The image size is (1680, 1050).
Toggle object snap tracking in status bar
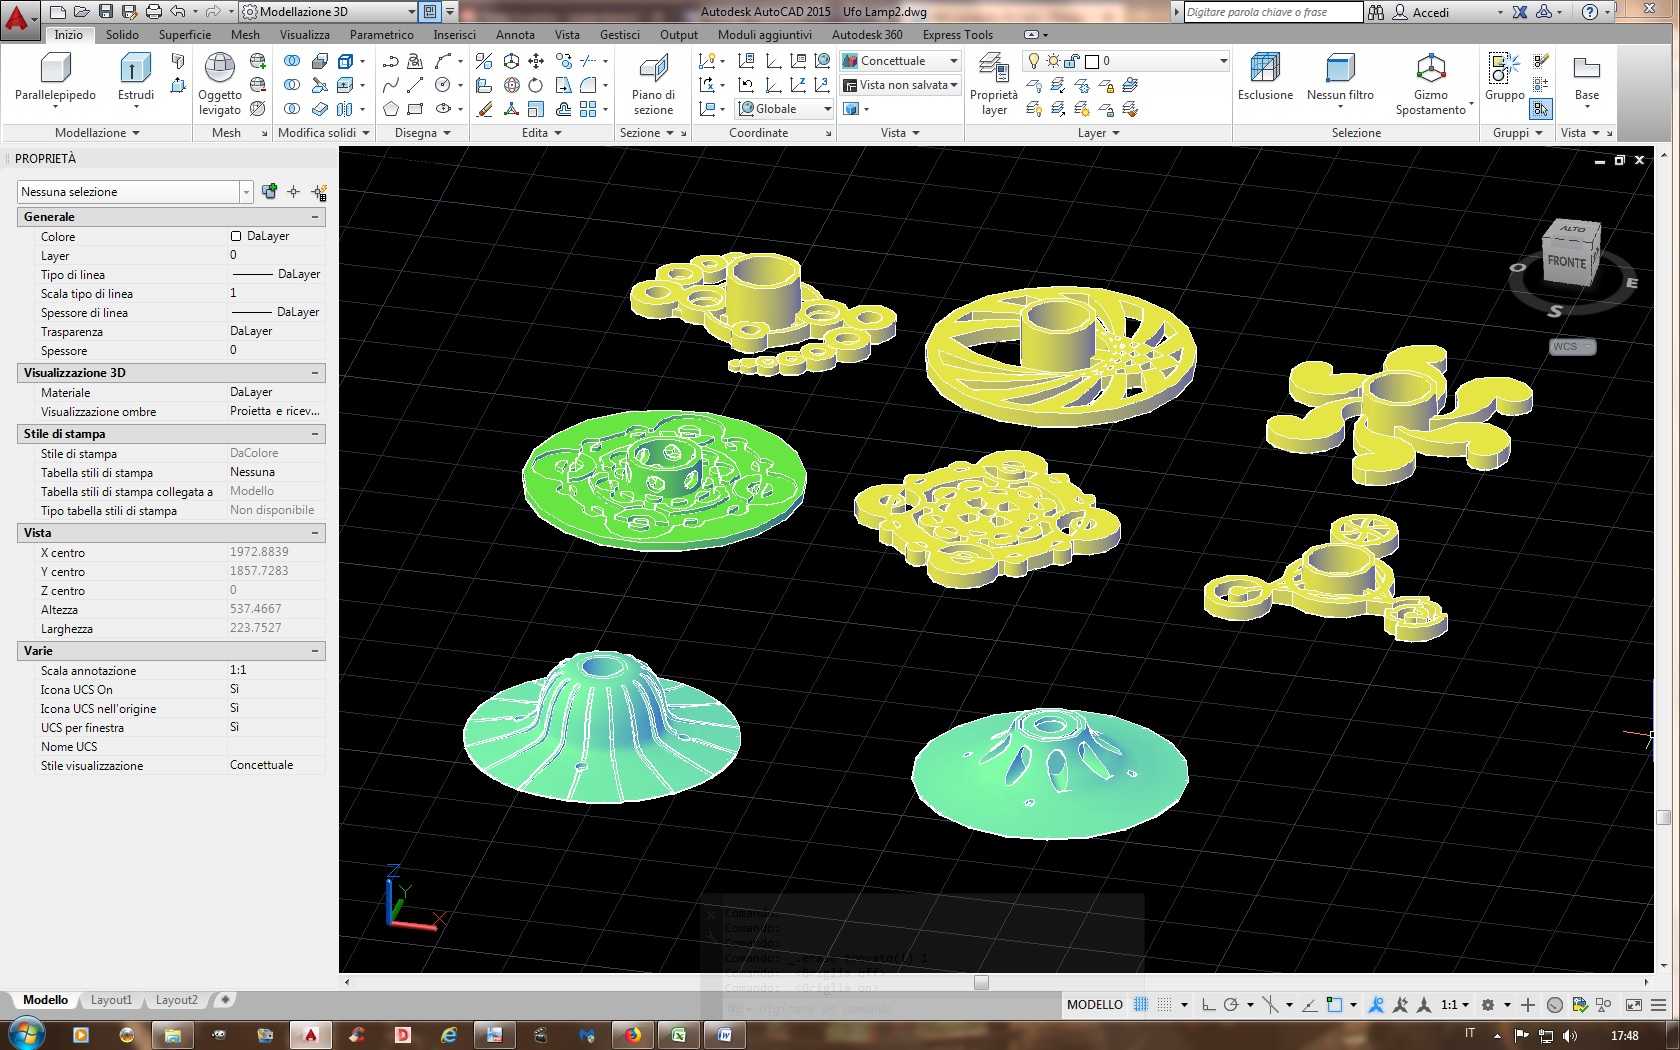click(1309, 1005)
